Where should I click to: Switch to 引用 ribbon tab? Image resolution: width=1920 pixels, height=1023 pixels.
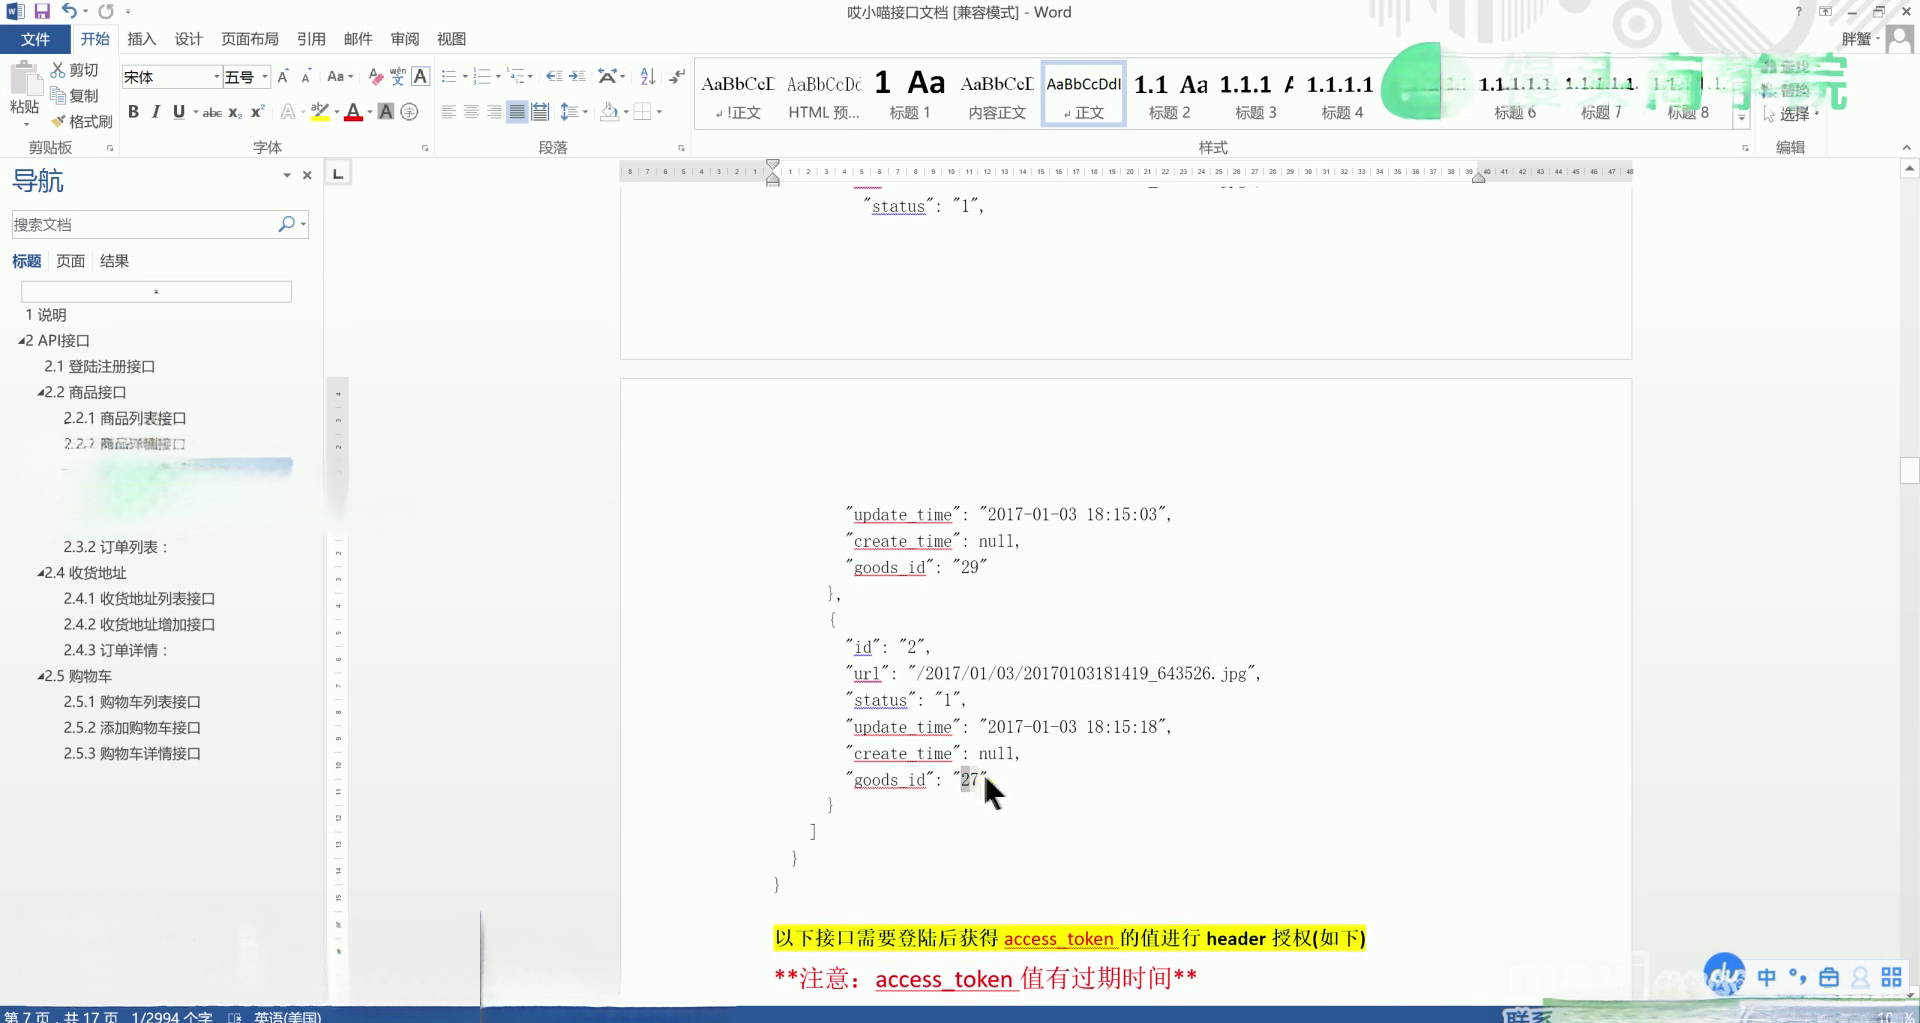tap(311, 39)
